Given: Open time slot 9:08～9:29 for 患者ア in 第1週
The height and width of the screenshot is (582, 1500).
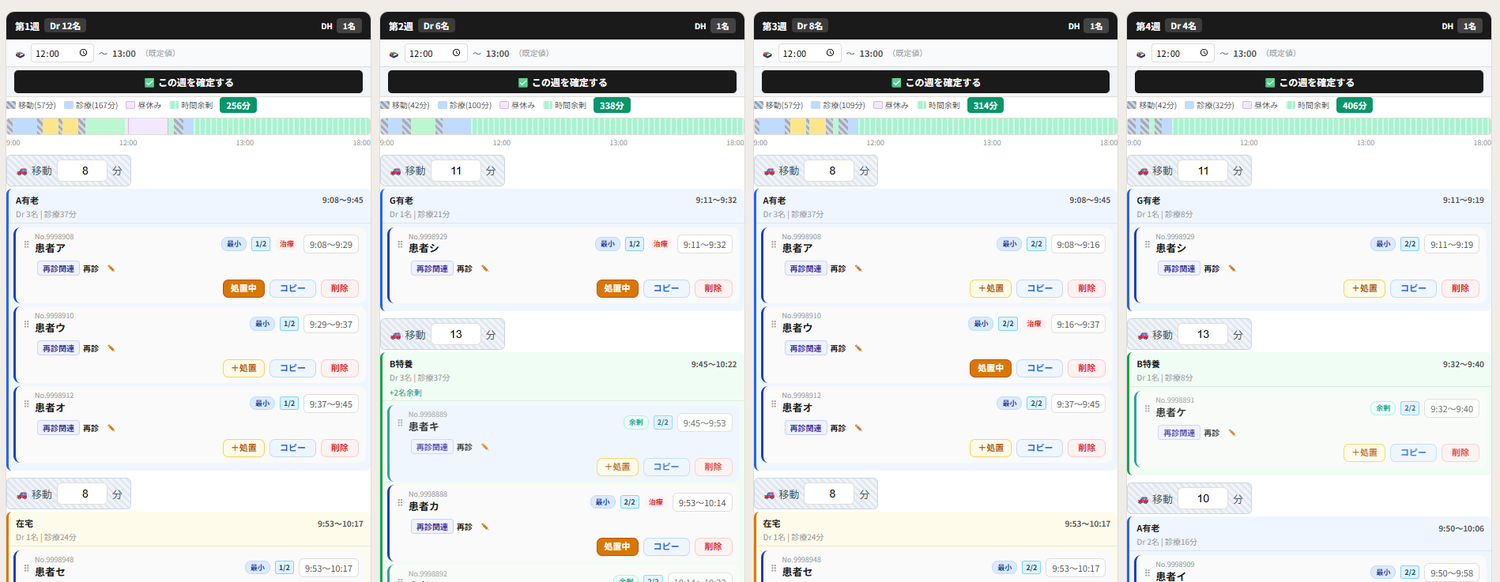Looking at the screenshot, I should pyautogui.click(x=331, y=244).
